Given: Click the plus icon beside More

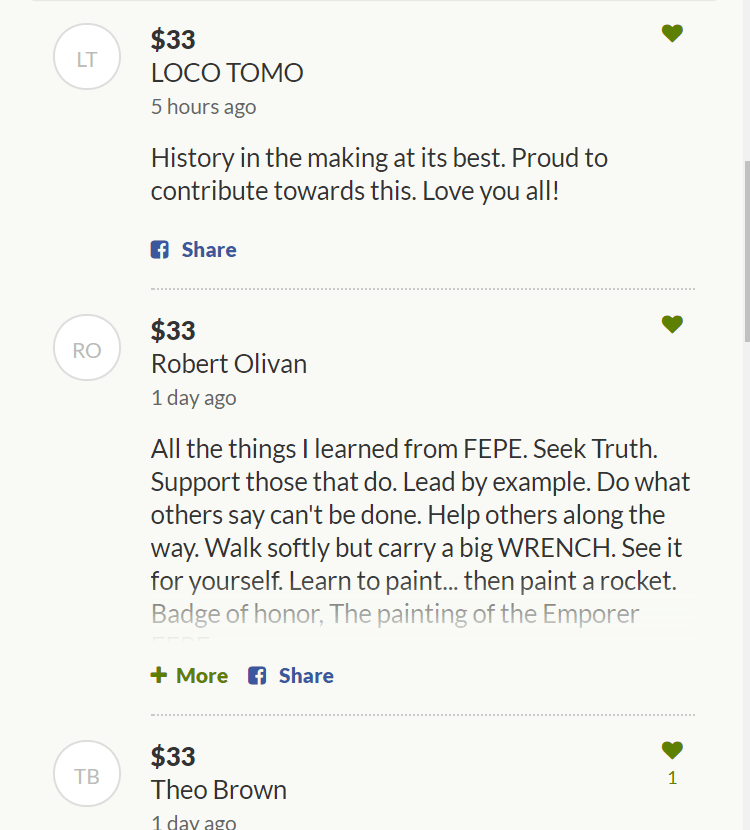Looking at the screenshot, I should [158, 676].
